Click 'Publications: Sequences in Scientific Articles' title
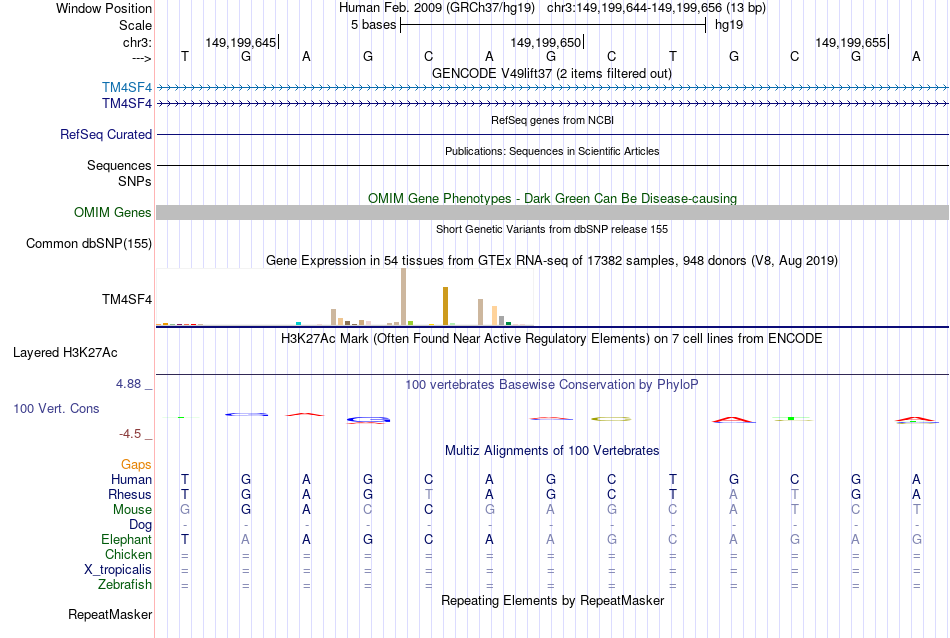 point(552,151)
